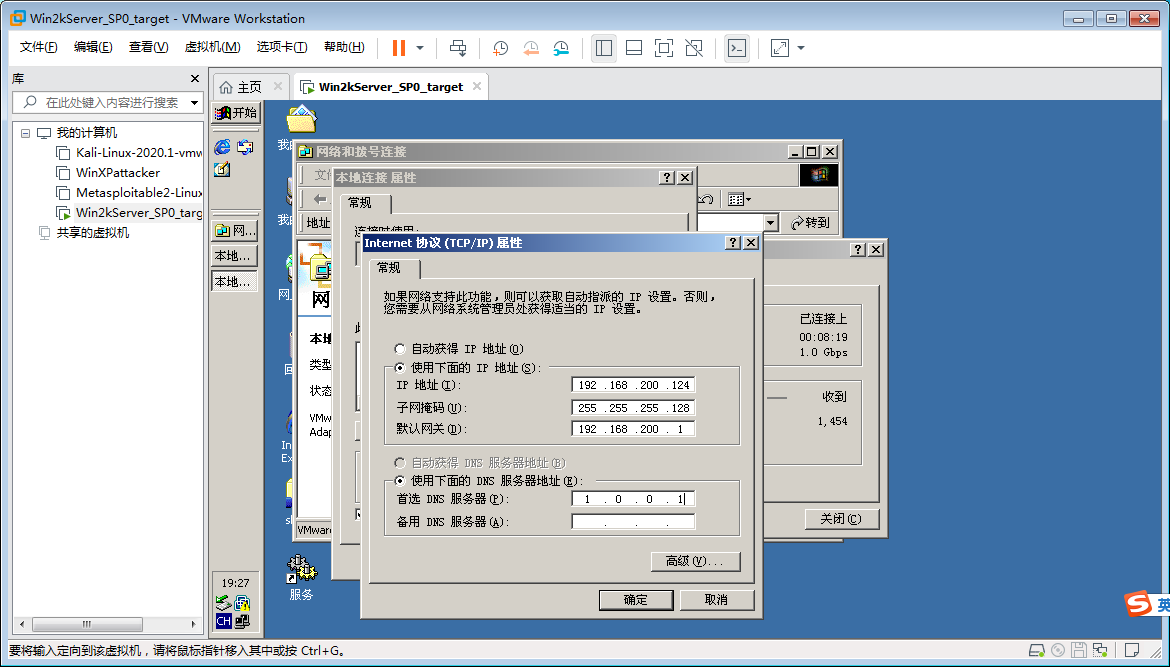
Task: Open the 帮助(H) menu
Action: pos(344,47)
